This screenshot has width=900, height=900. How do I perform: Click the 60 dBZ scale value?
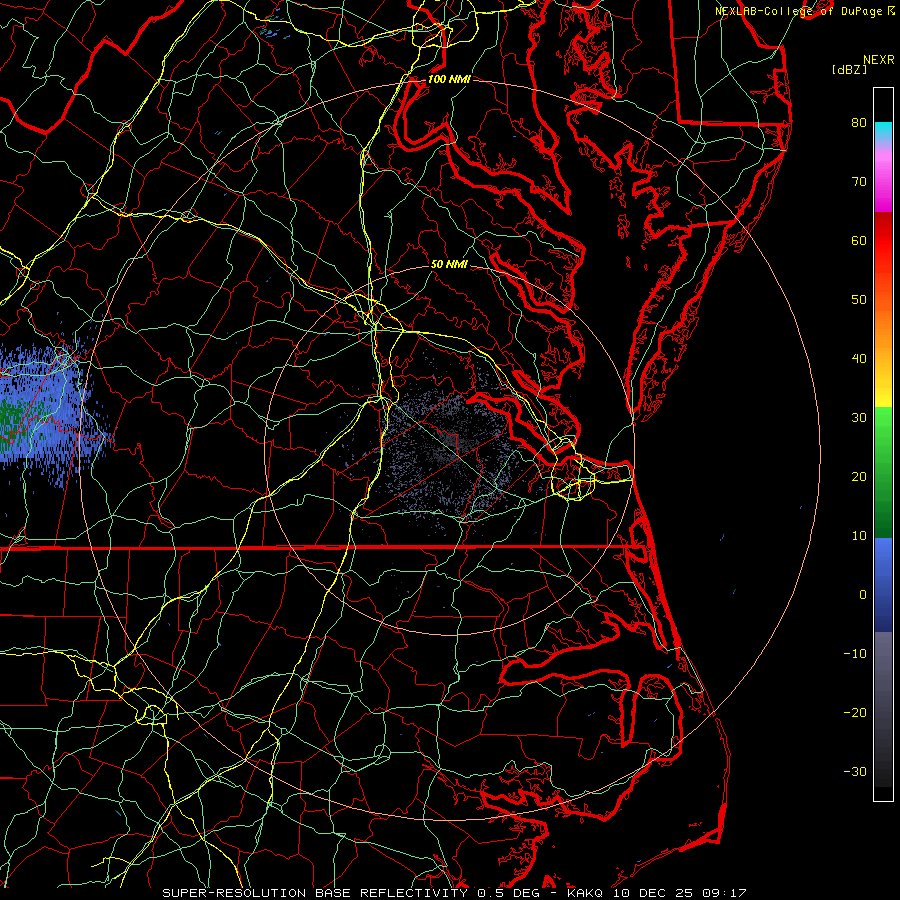coord(859,240)
